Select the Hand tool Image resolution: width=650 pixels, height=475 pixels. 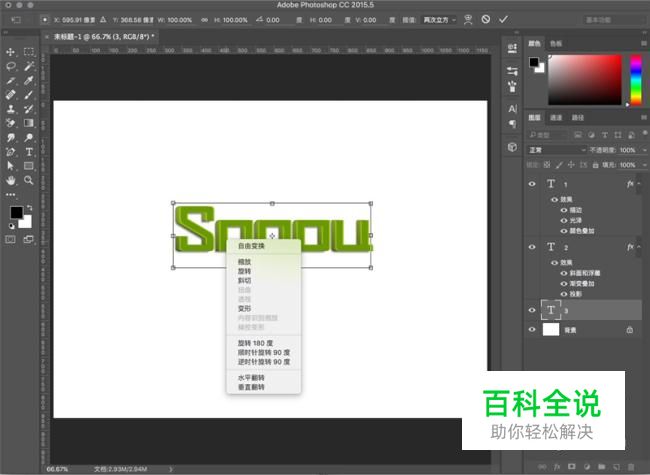click(x=10, y=180)
